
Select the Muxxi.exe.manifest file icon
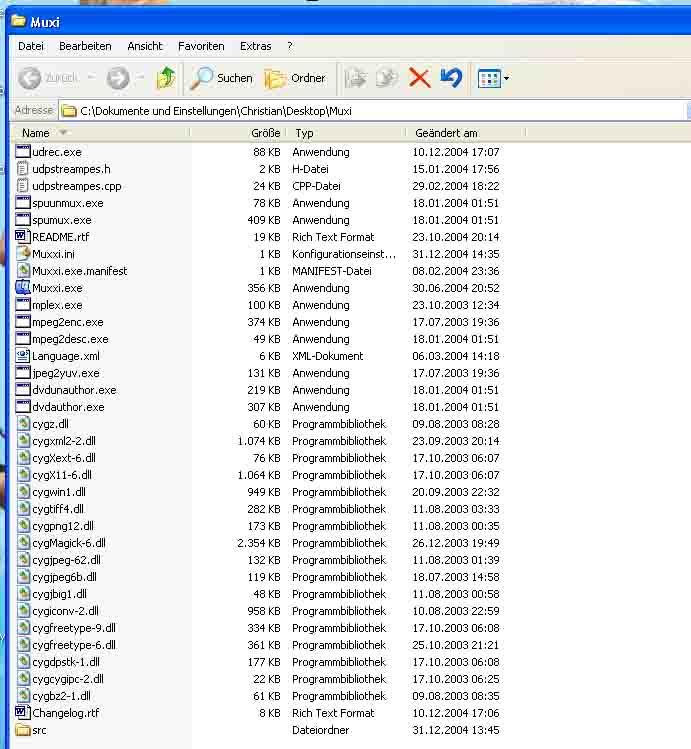23,271
